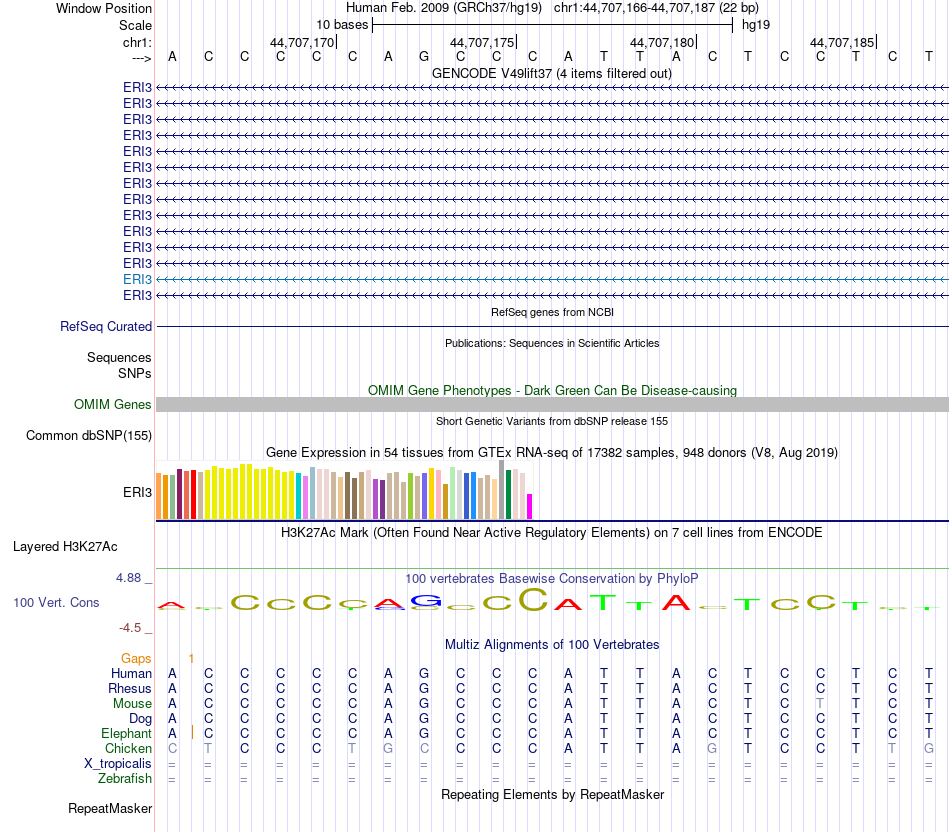The image size is (950, 832).
Task: Click the Dog species label
Action: (141, 719)
